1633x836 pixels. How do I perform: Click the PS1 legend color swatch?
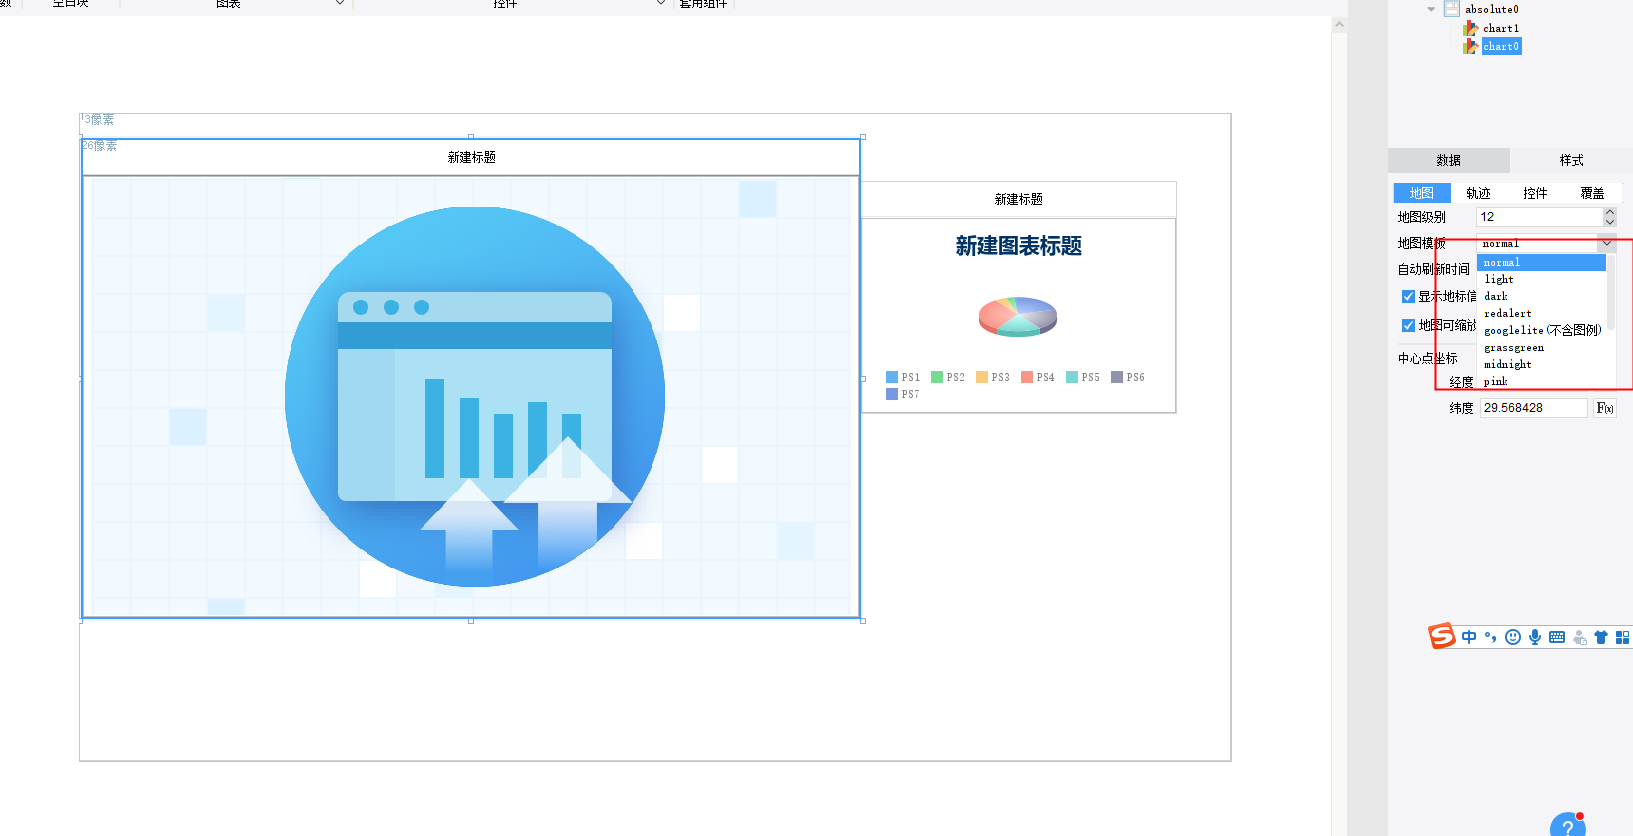(x=892, y=377)
